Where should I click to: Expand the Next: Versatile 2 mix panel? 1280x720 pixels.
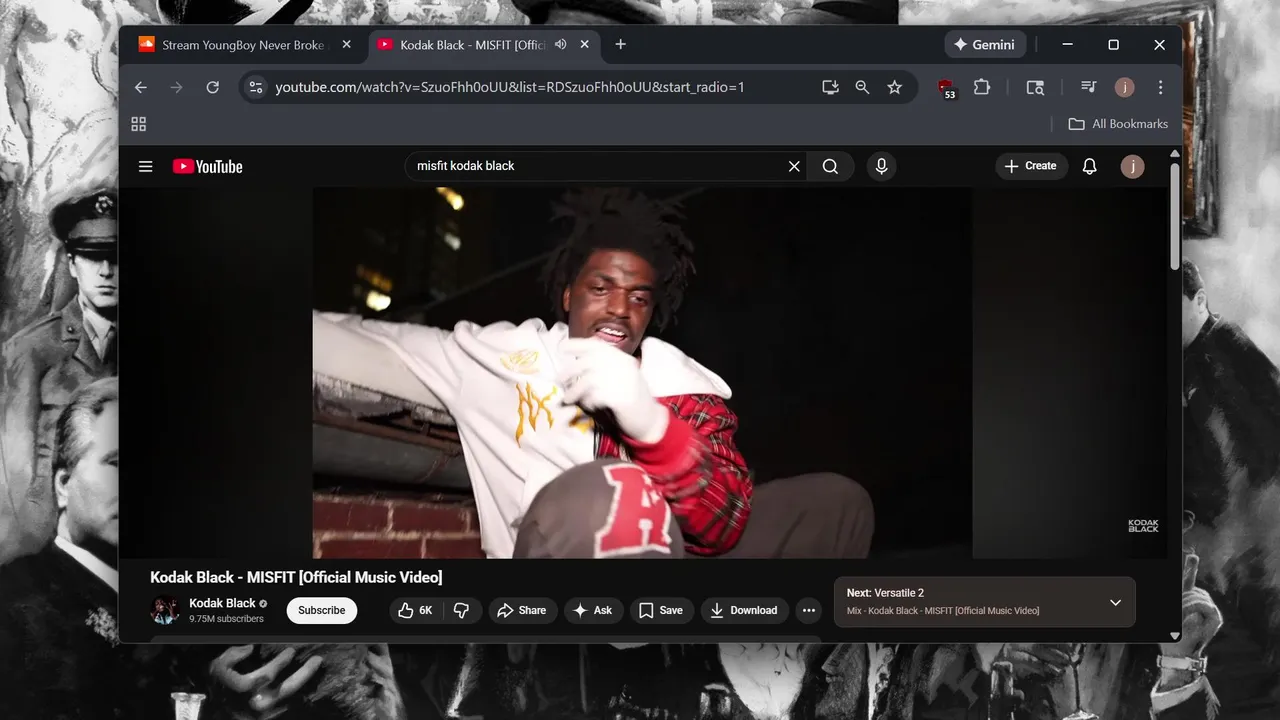pos(1115,602)
